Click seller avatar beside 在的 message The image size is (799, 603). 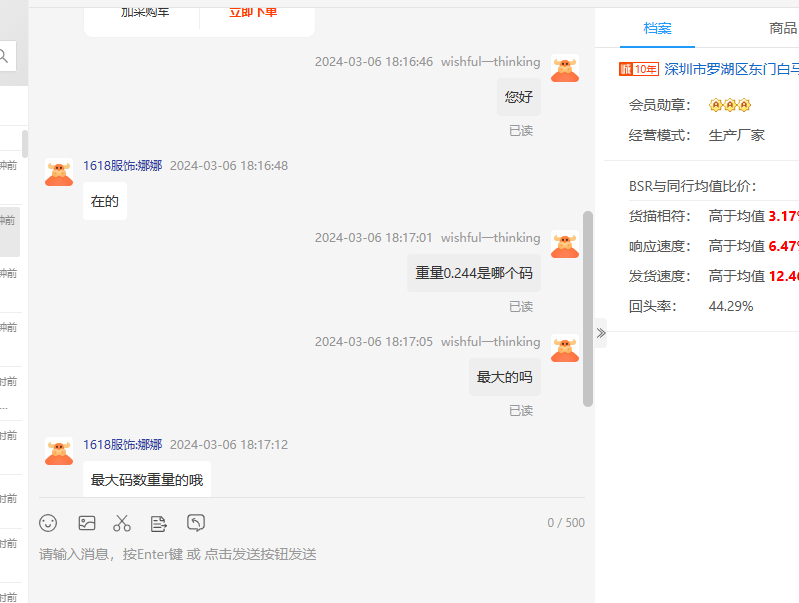pos(59,172)
